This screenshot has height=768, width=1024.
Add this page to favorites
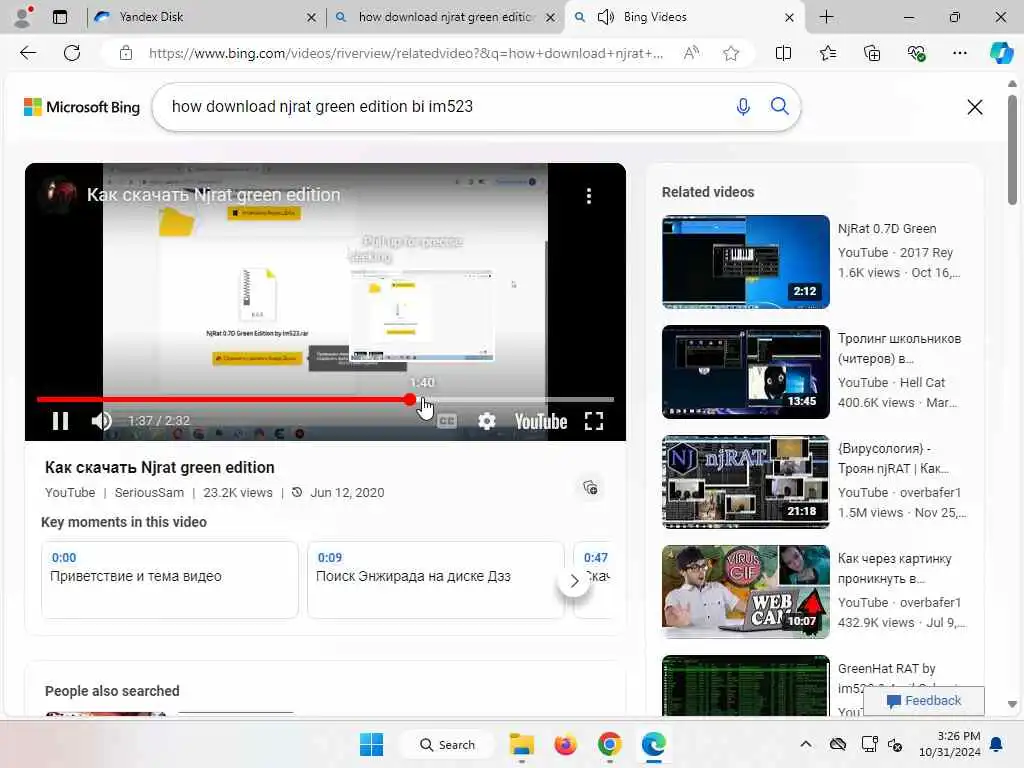(x=731, y=53)
